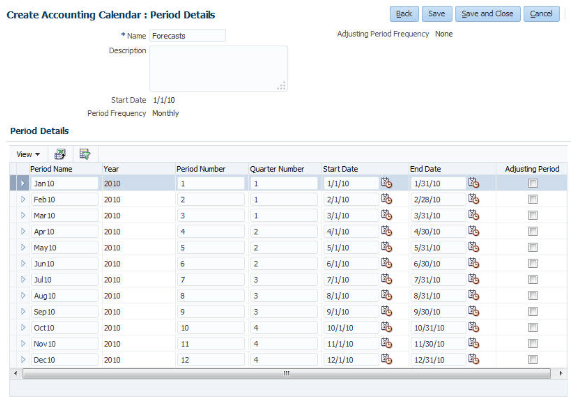
Task: Click the scroll left arrow of the table
Action: coord(15,373)
